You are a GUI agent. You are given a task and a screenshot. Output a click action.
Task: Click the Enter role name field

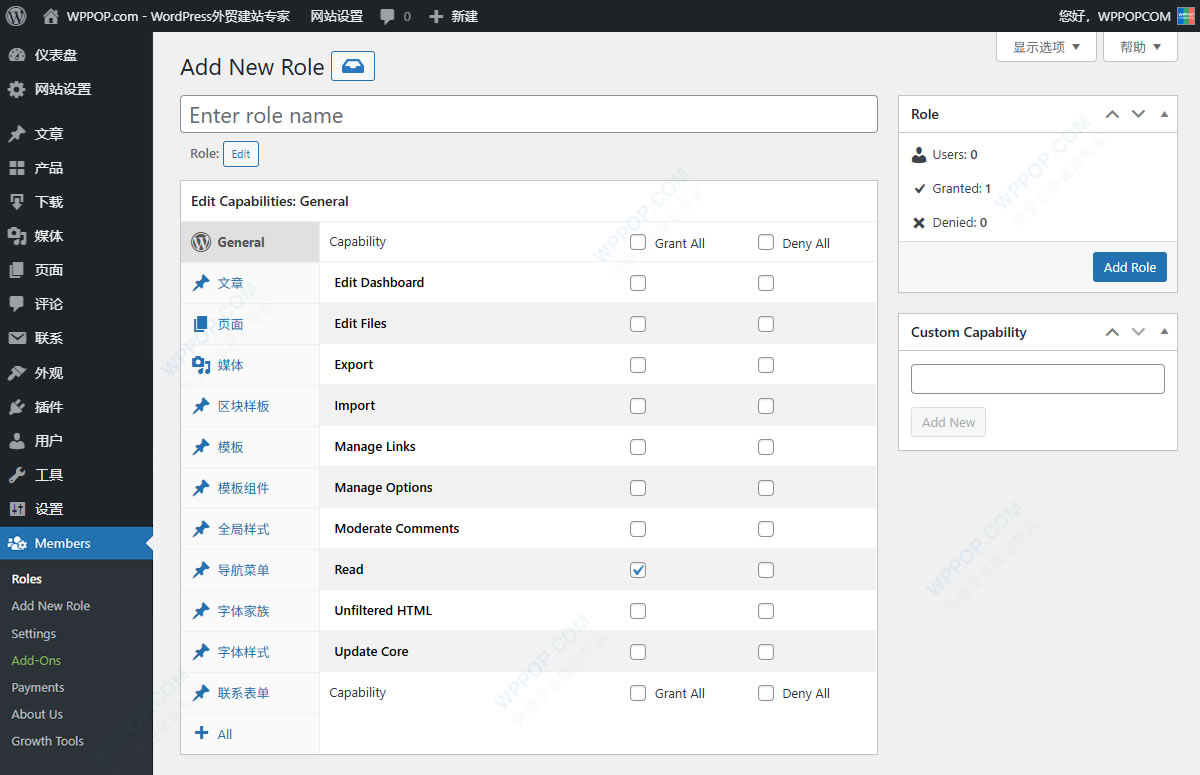pyautogui.click(x=528, y=115)
